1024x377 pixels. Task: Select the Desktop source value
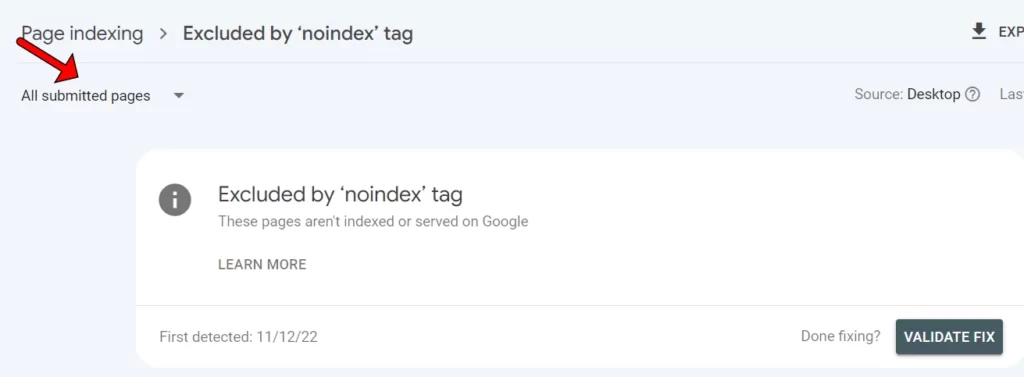coord(933,95)
